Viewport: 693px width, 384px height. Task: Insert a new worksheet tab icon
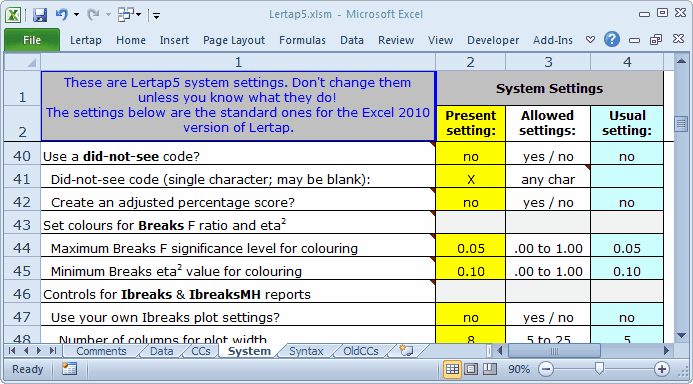pyautogui.click(x=406, y=351)
